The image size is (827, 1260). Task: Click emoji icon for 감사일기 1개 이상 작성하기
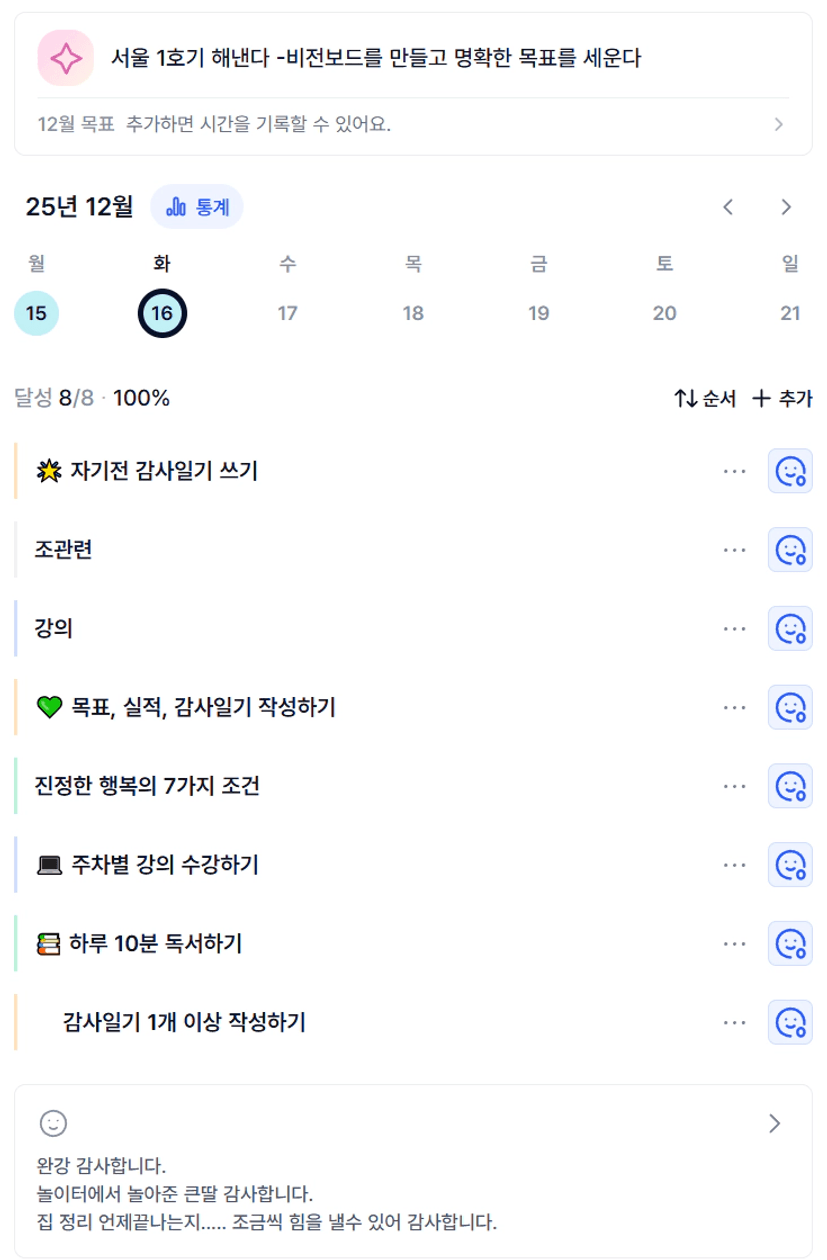[x=790, y=1022]
